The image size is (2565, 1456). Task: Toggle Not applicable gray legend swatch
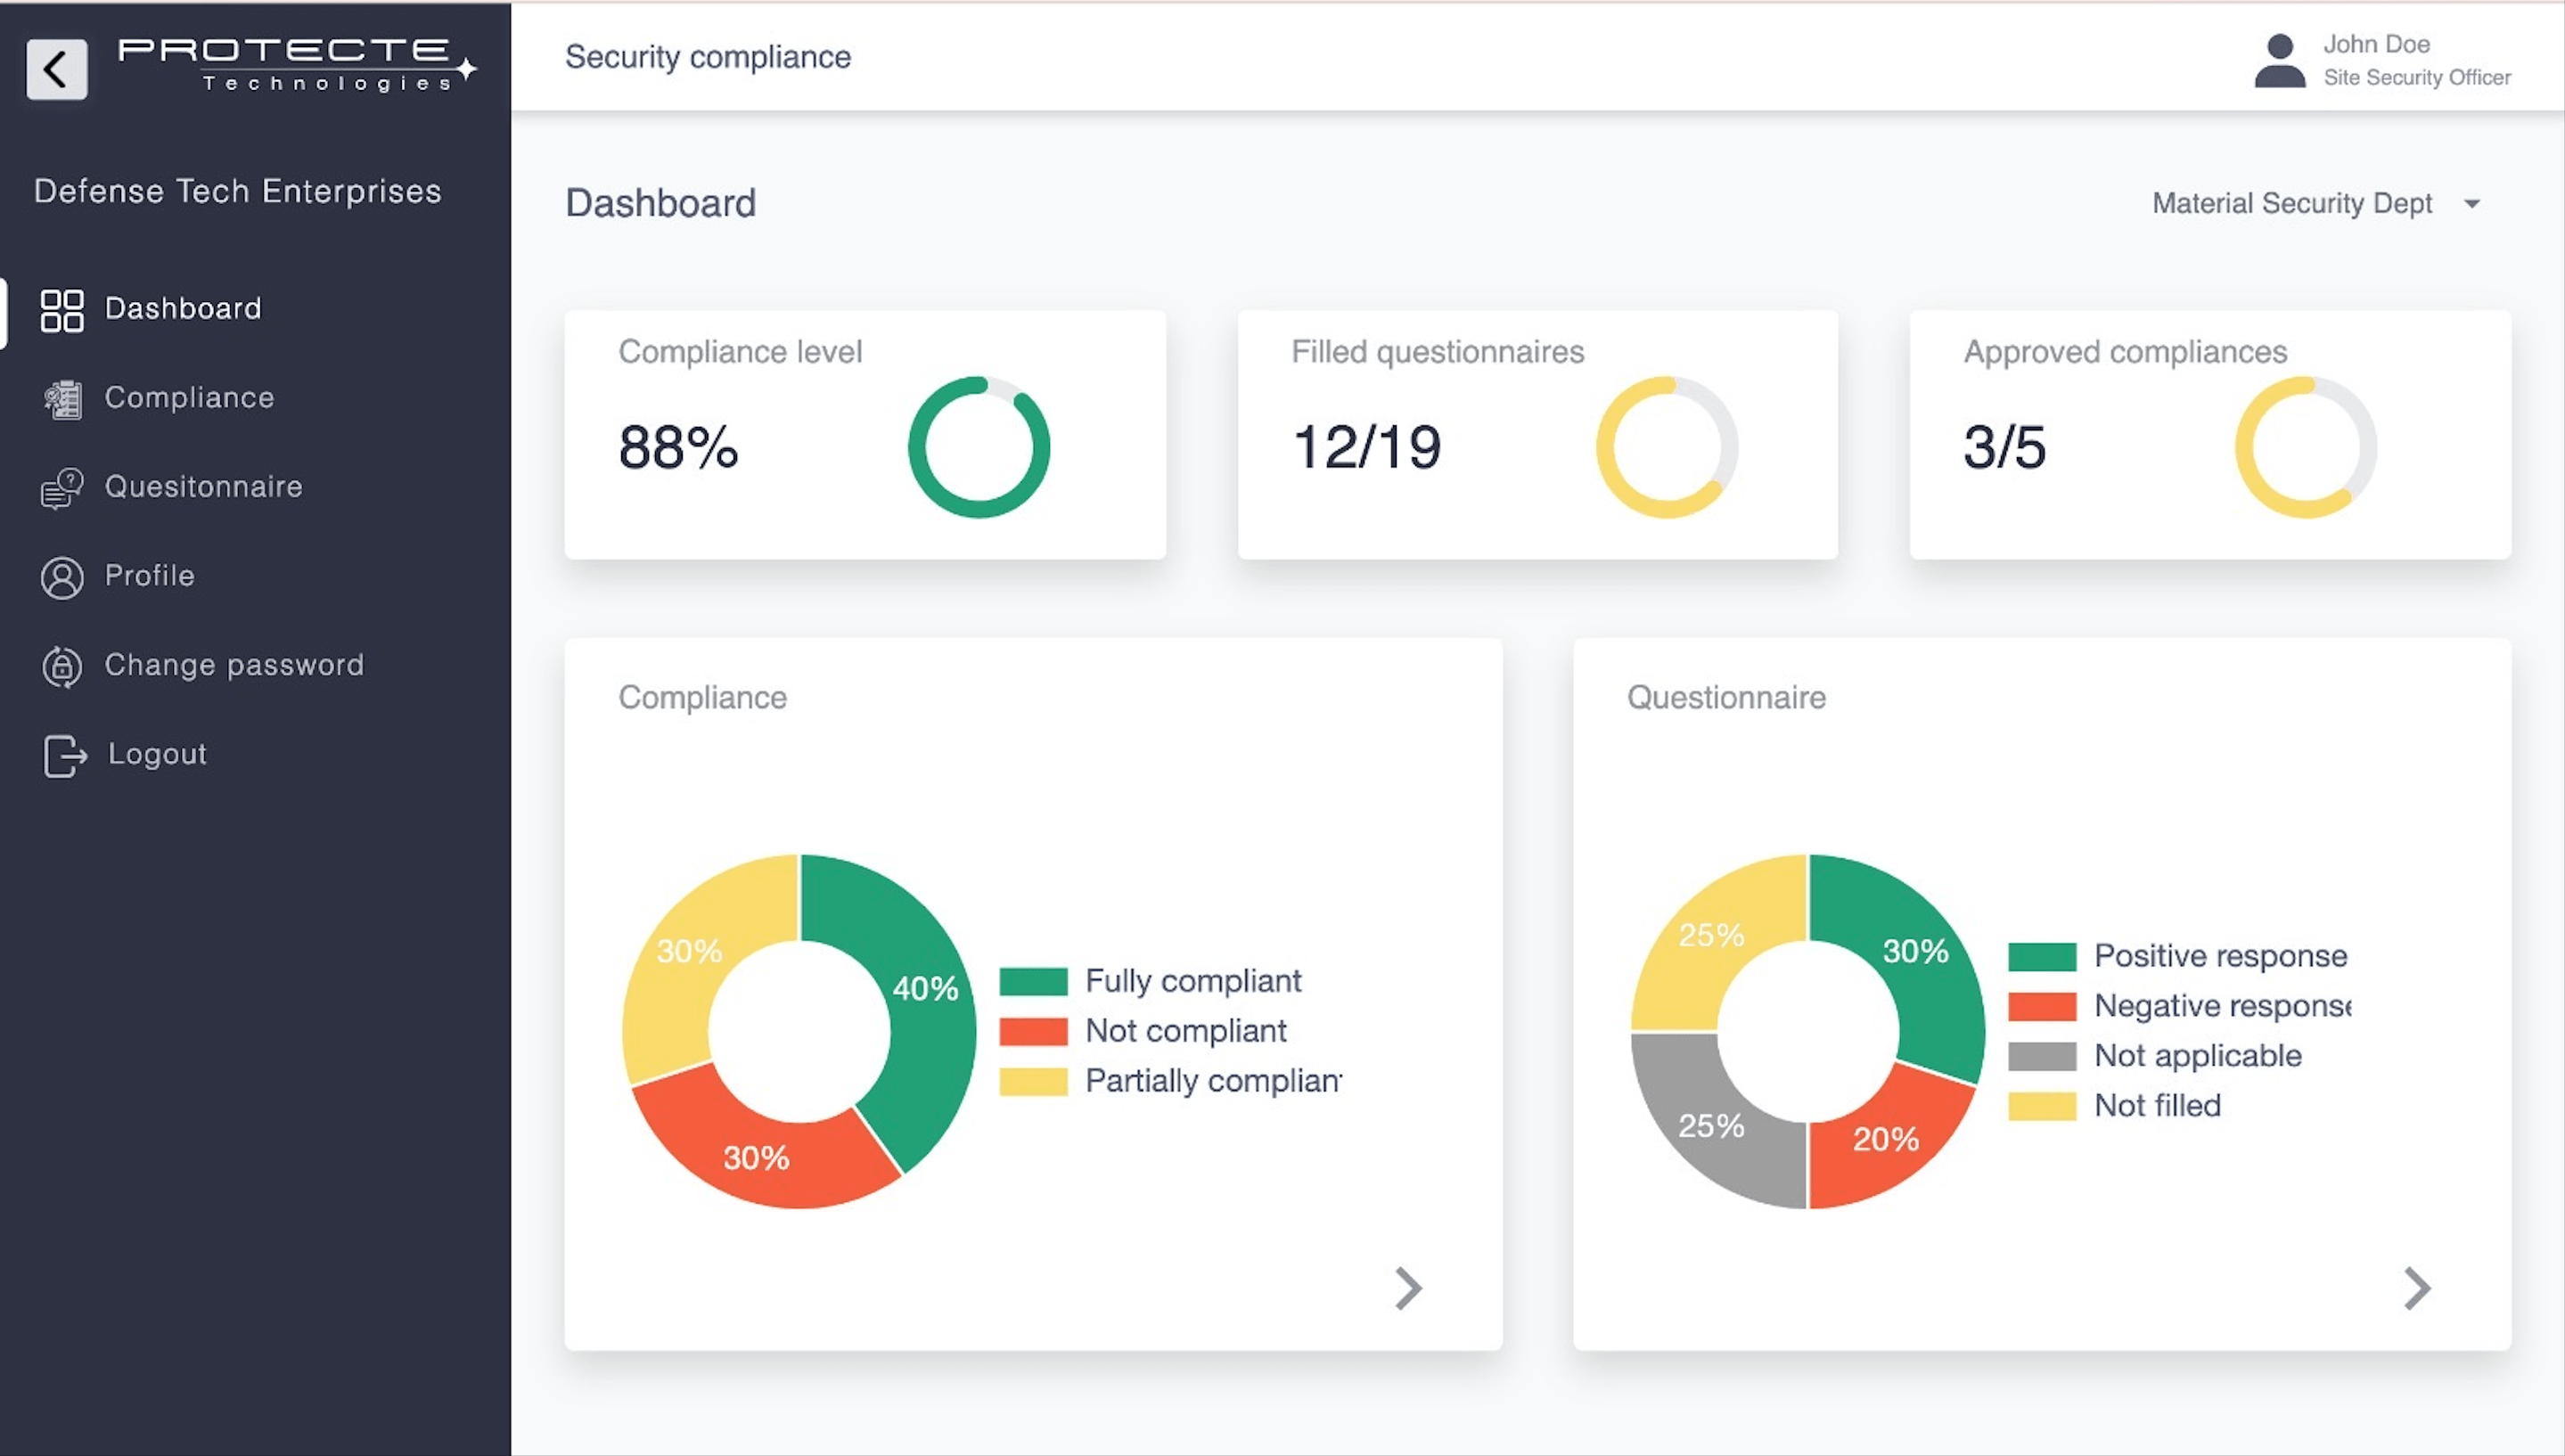point(2041,1056)
